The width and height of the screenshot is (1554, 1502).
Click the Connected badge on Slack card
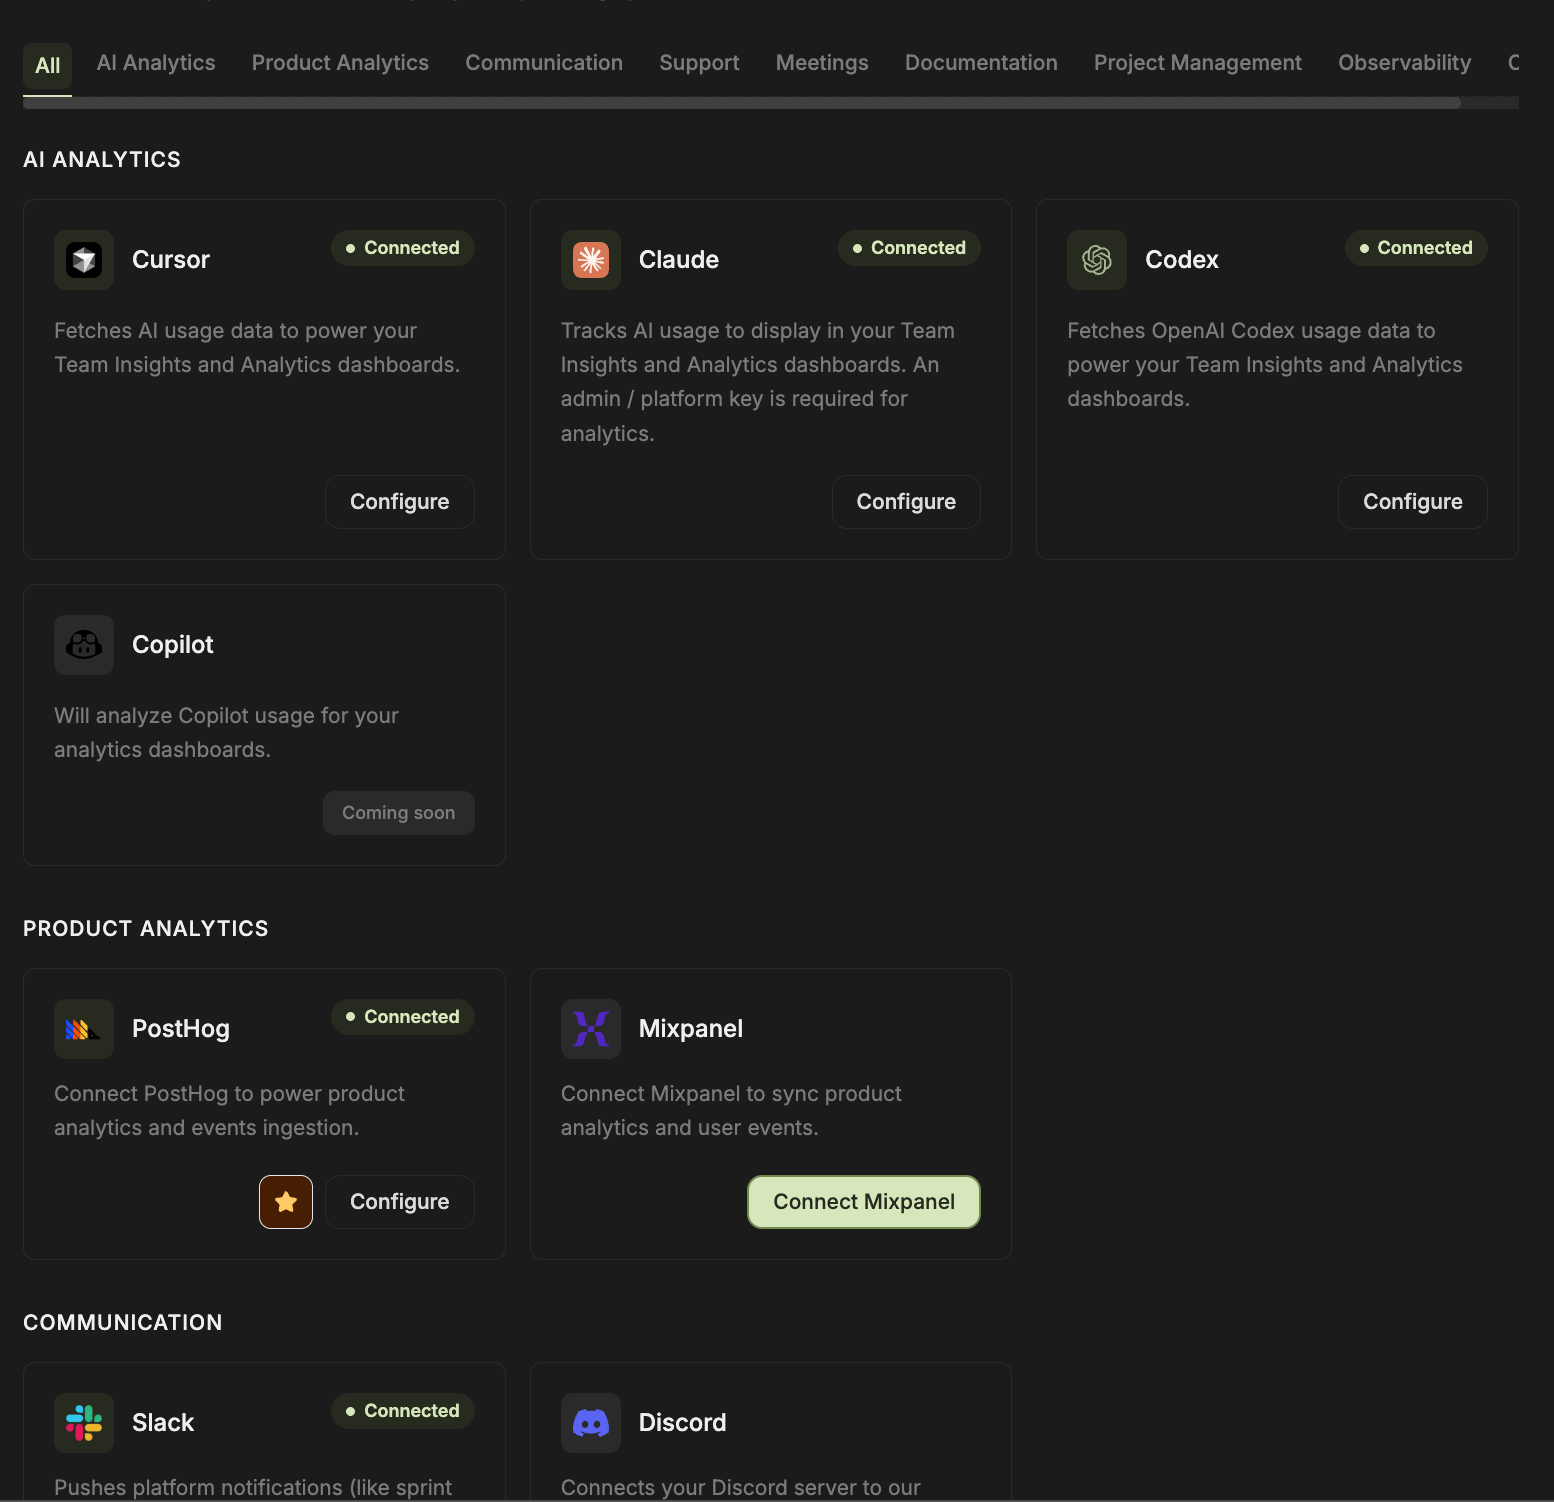[403, 1411]
